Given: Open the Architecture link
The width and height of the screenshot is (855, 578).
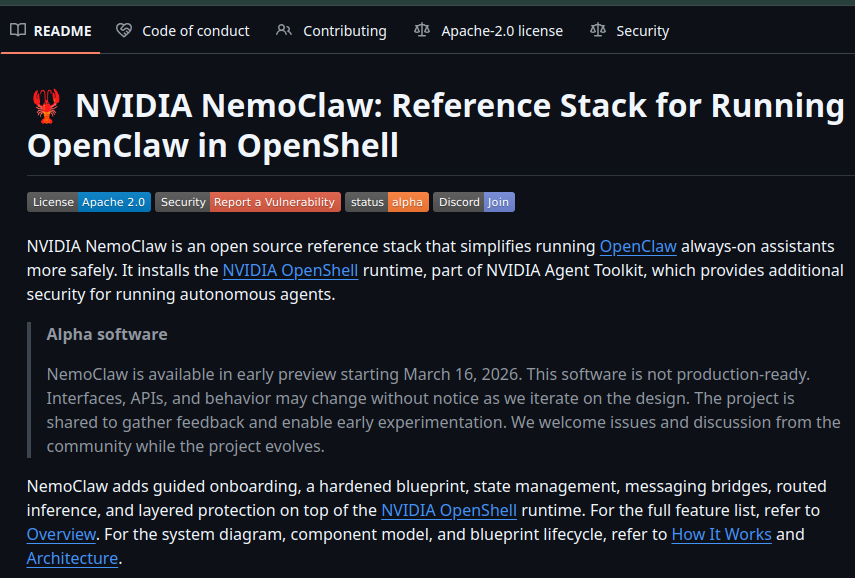Looking at the screenshot, I should 72,558.
